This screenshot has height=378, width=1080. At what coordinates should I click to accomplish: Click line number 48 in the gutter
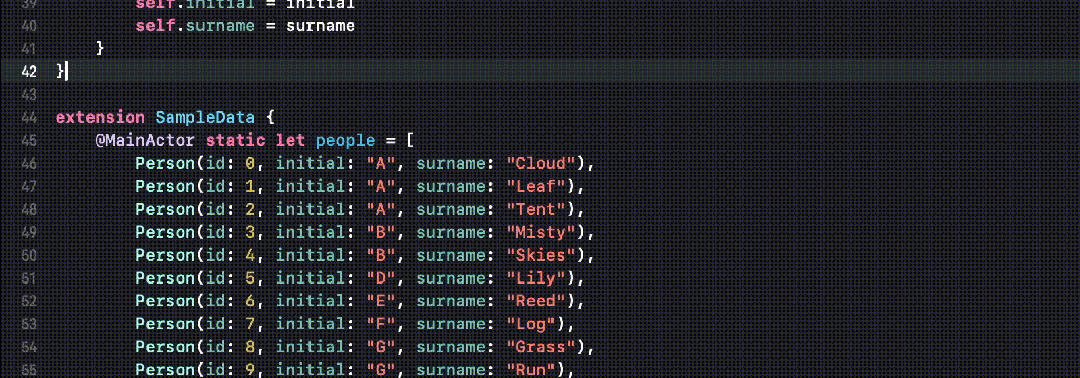[29, 209]
